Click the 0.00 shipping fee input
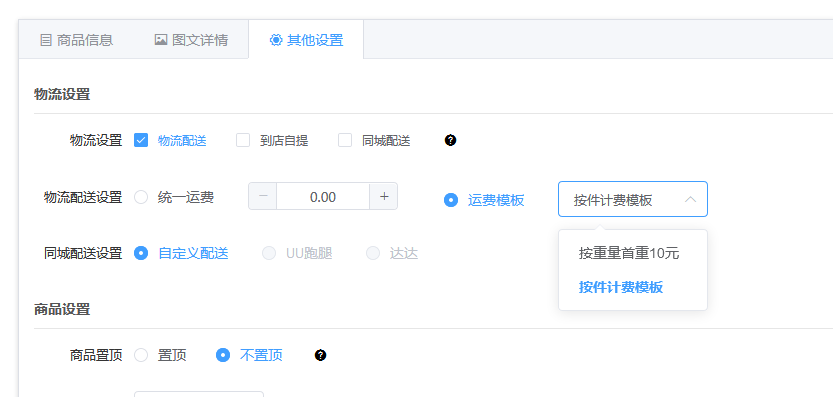Image resolution: width=833 pixels, height=397 pixels. point(323,197)
